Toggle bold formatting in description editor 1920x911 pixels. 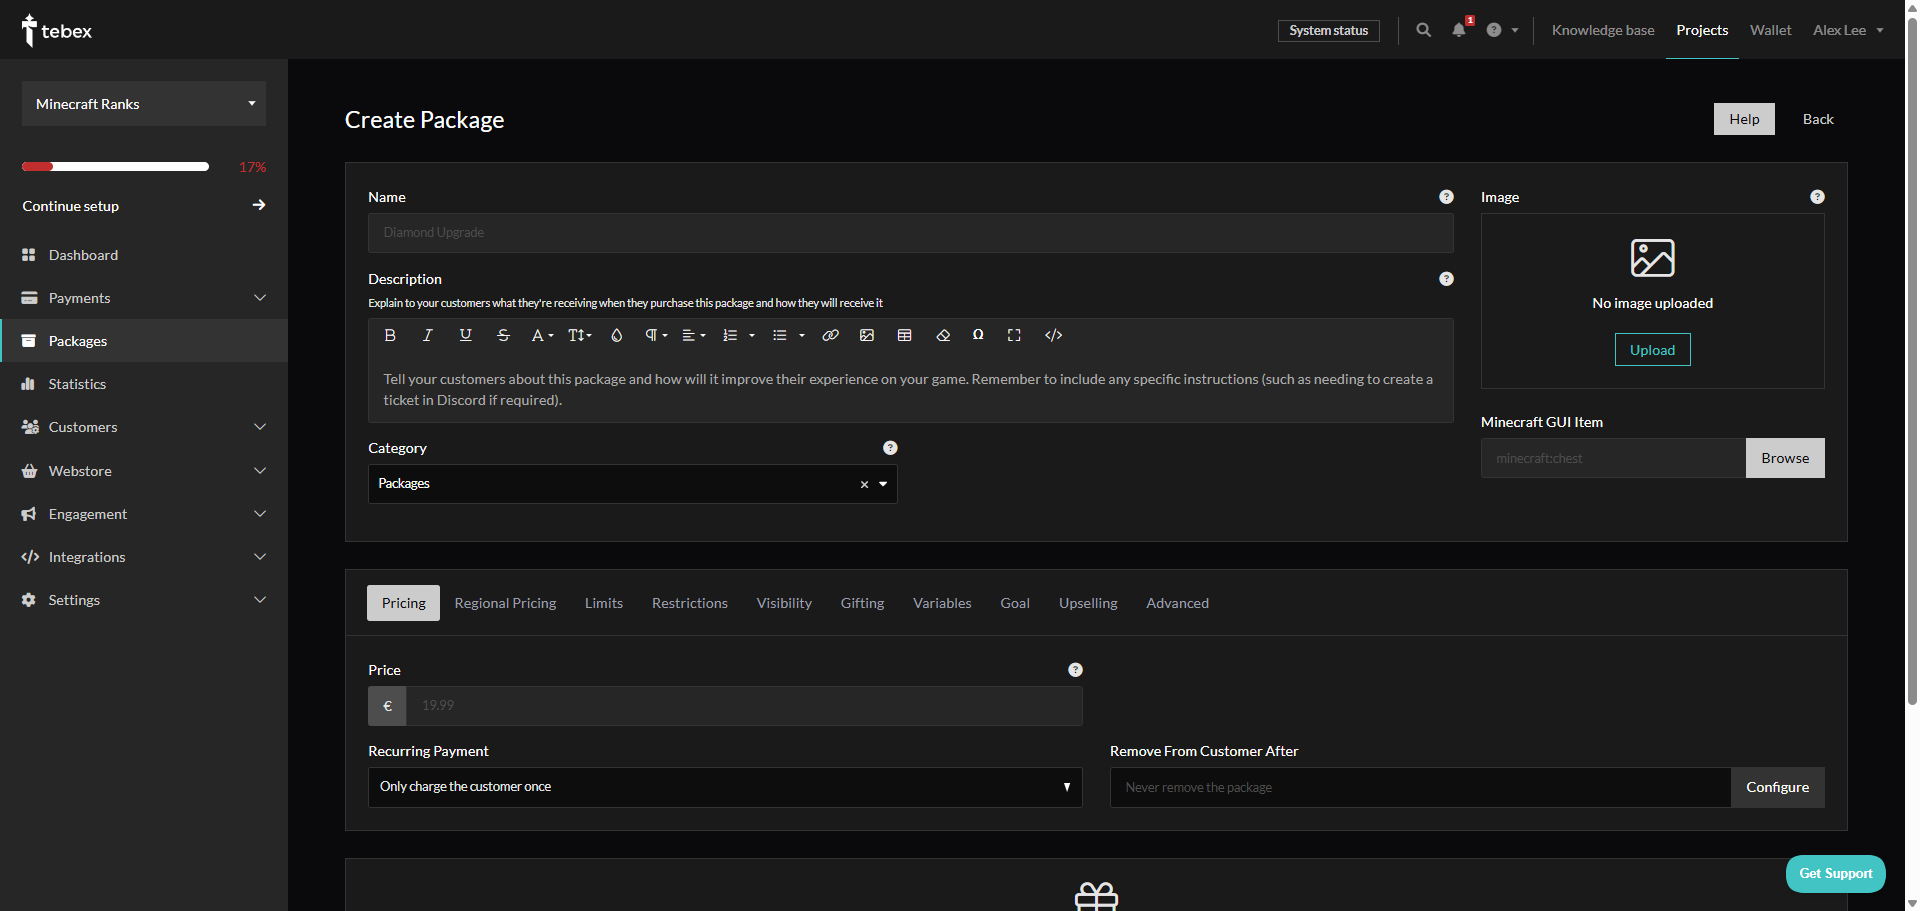click(x=390, y=335)
